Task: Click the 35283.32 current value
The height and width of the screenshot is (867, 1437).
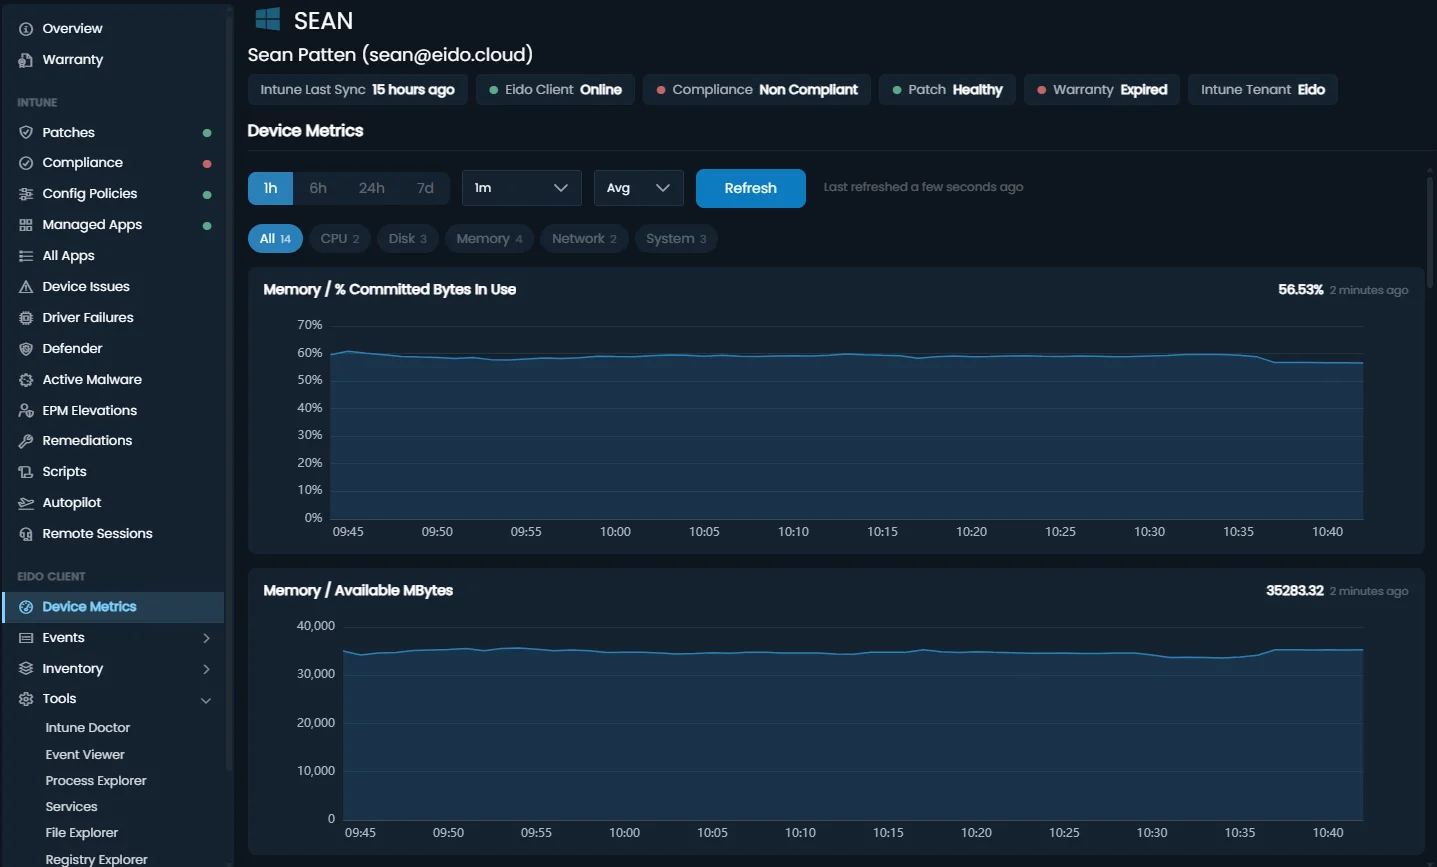Action: (x=1294, y=591)
